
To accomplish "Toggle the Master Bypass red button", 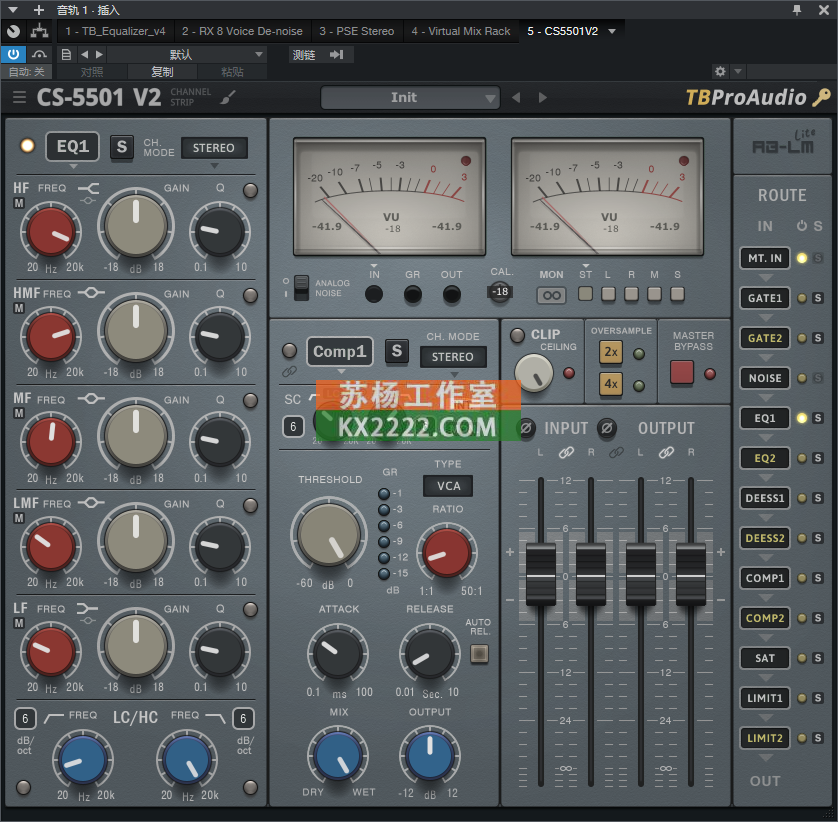I will point(682,372).
